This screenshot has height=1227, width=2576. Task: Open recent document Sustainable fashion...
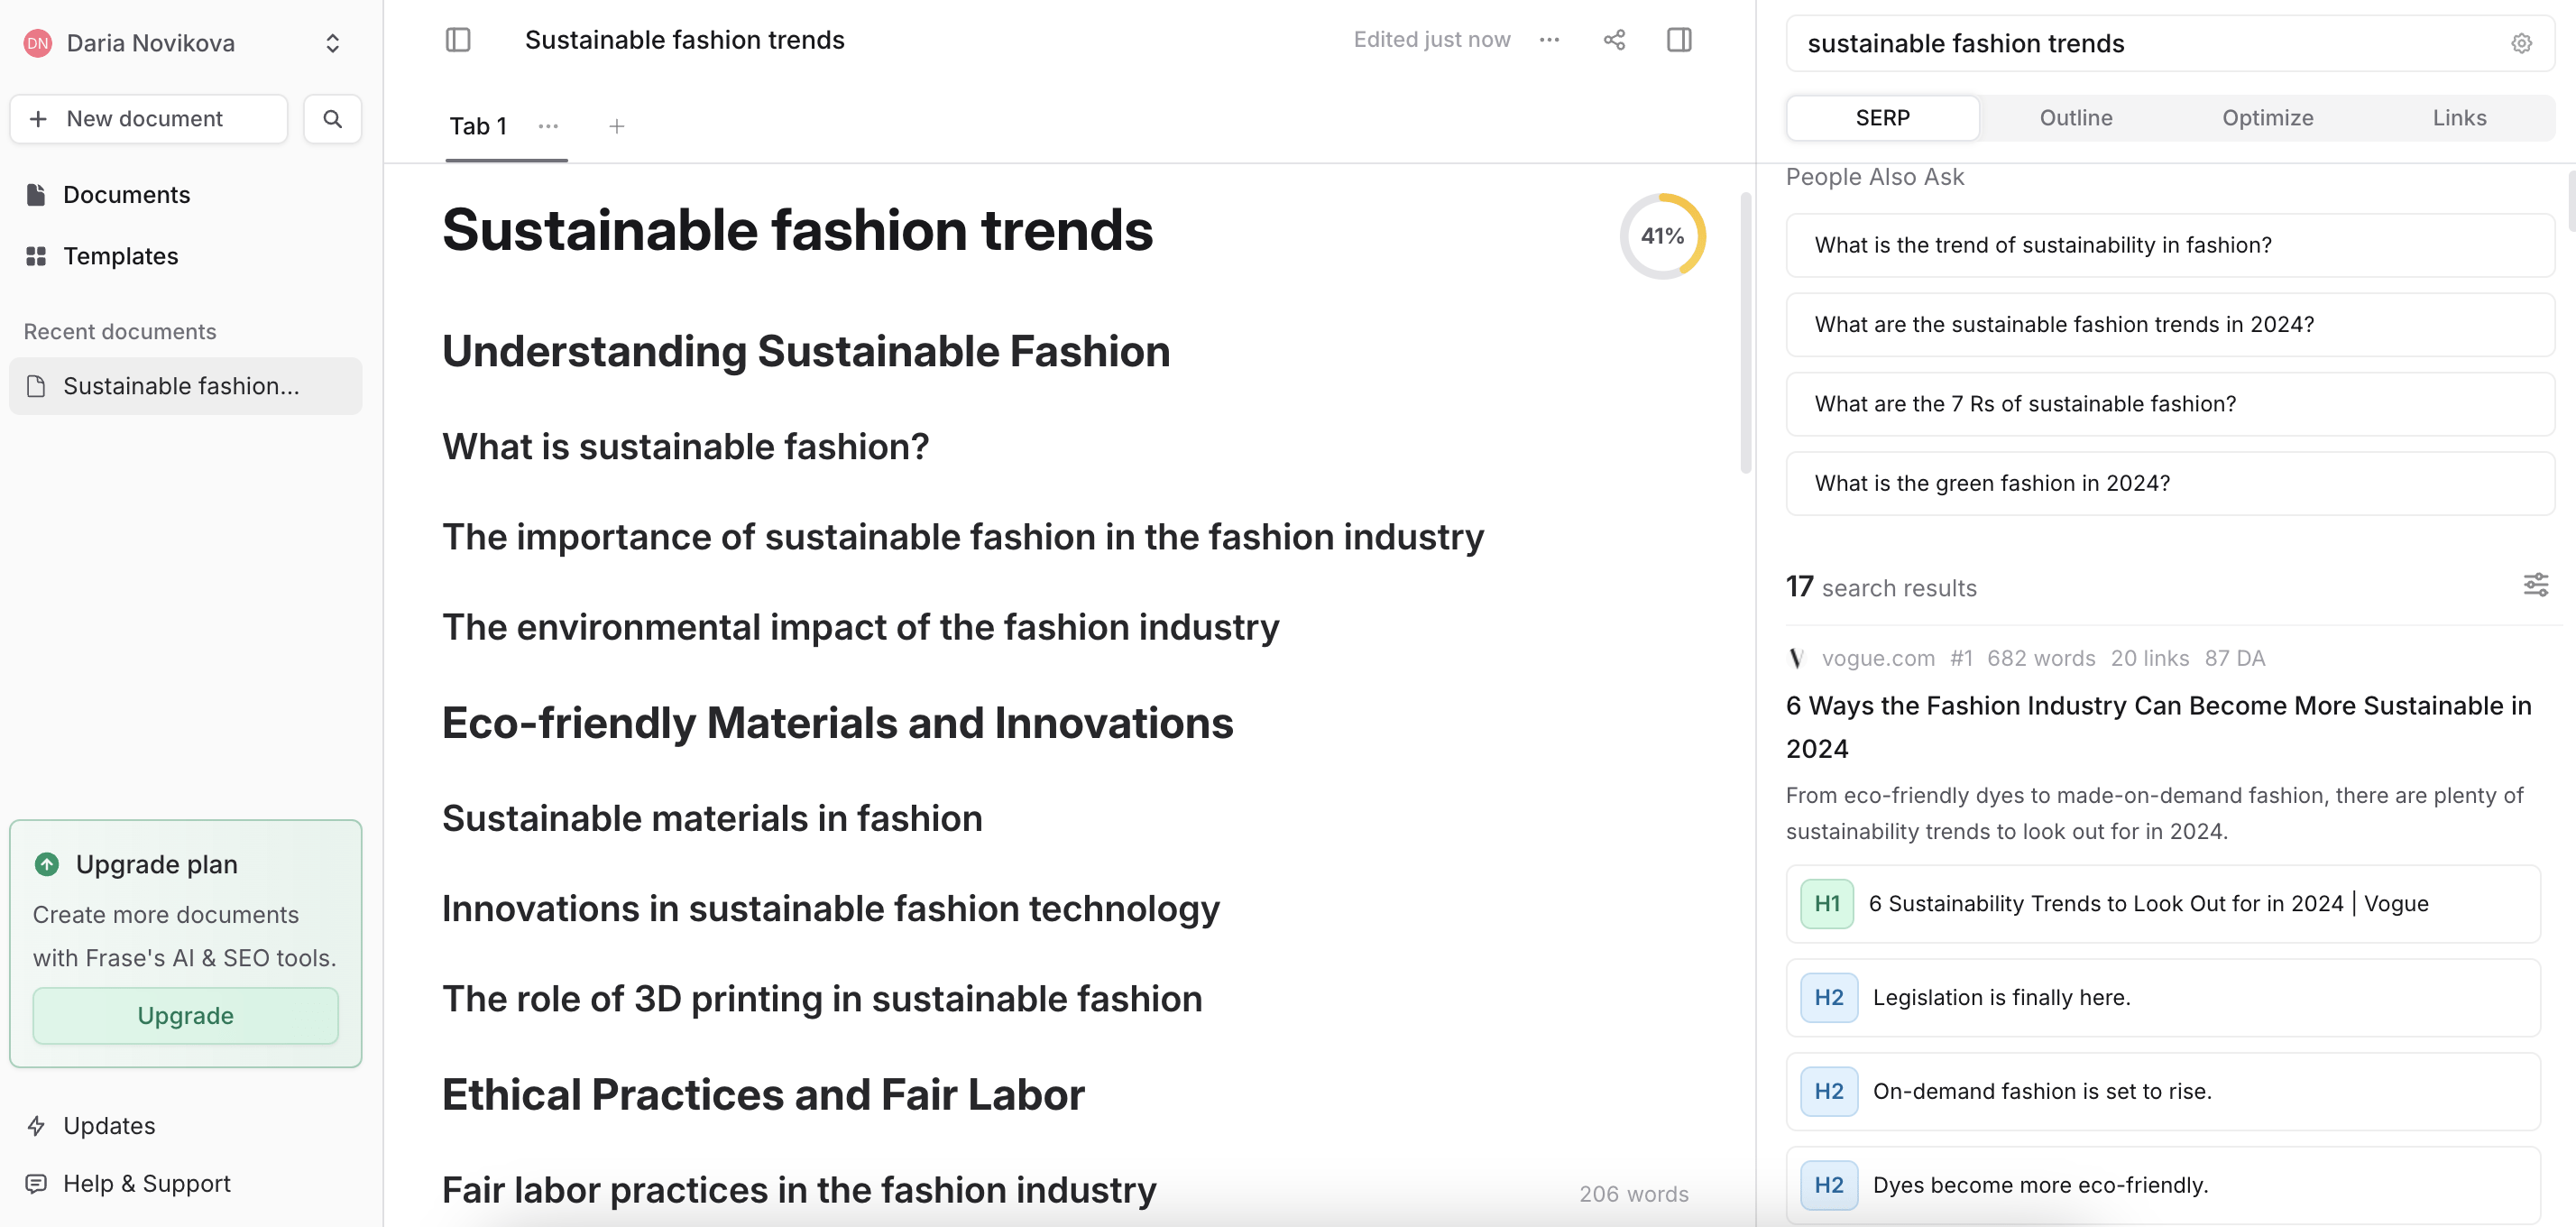tap(186, 386)
